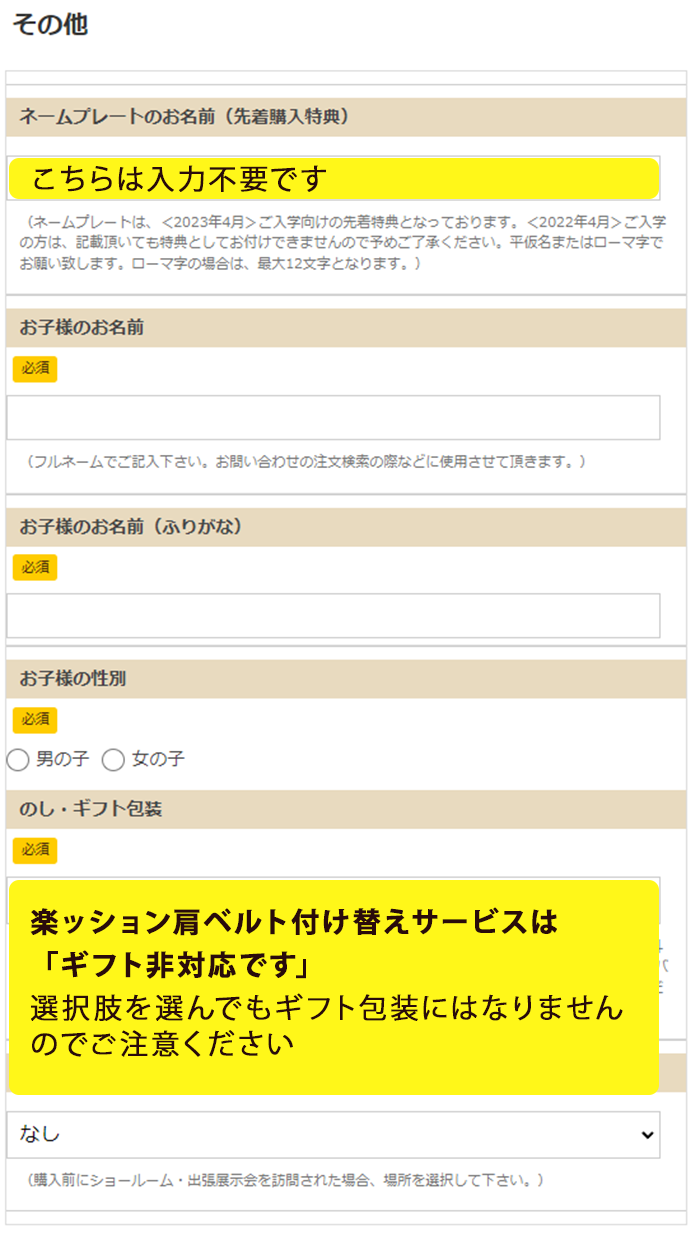Click the 必須 badge under お子様のお名前 header
The width and height of the screenshot is (700, 1244).
click(x=35, y=368)
